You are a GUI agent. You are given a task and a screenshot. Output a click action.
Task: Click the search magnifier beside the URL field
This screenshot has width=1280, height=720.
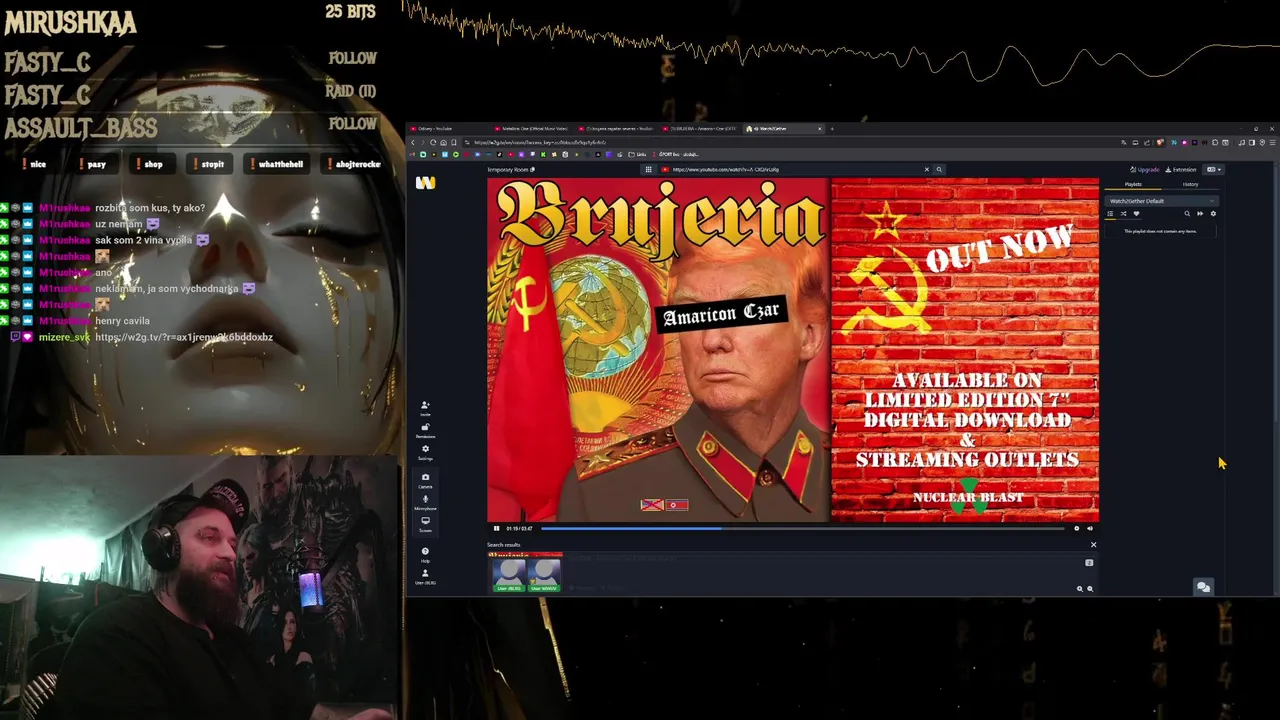(938, 170)
